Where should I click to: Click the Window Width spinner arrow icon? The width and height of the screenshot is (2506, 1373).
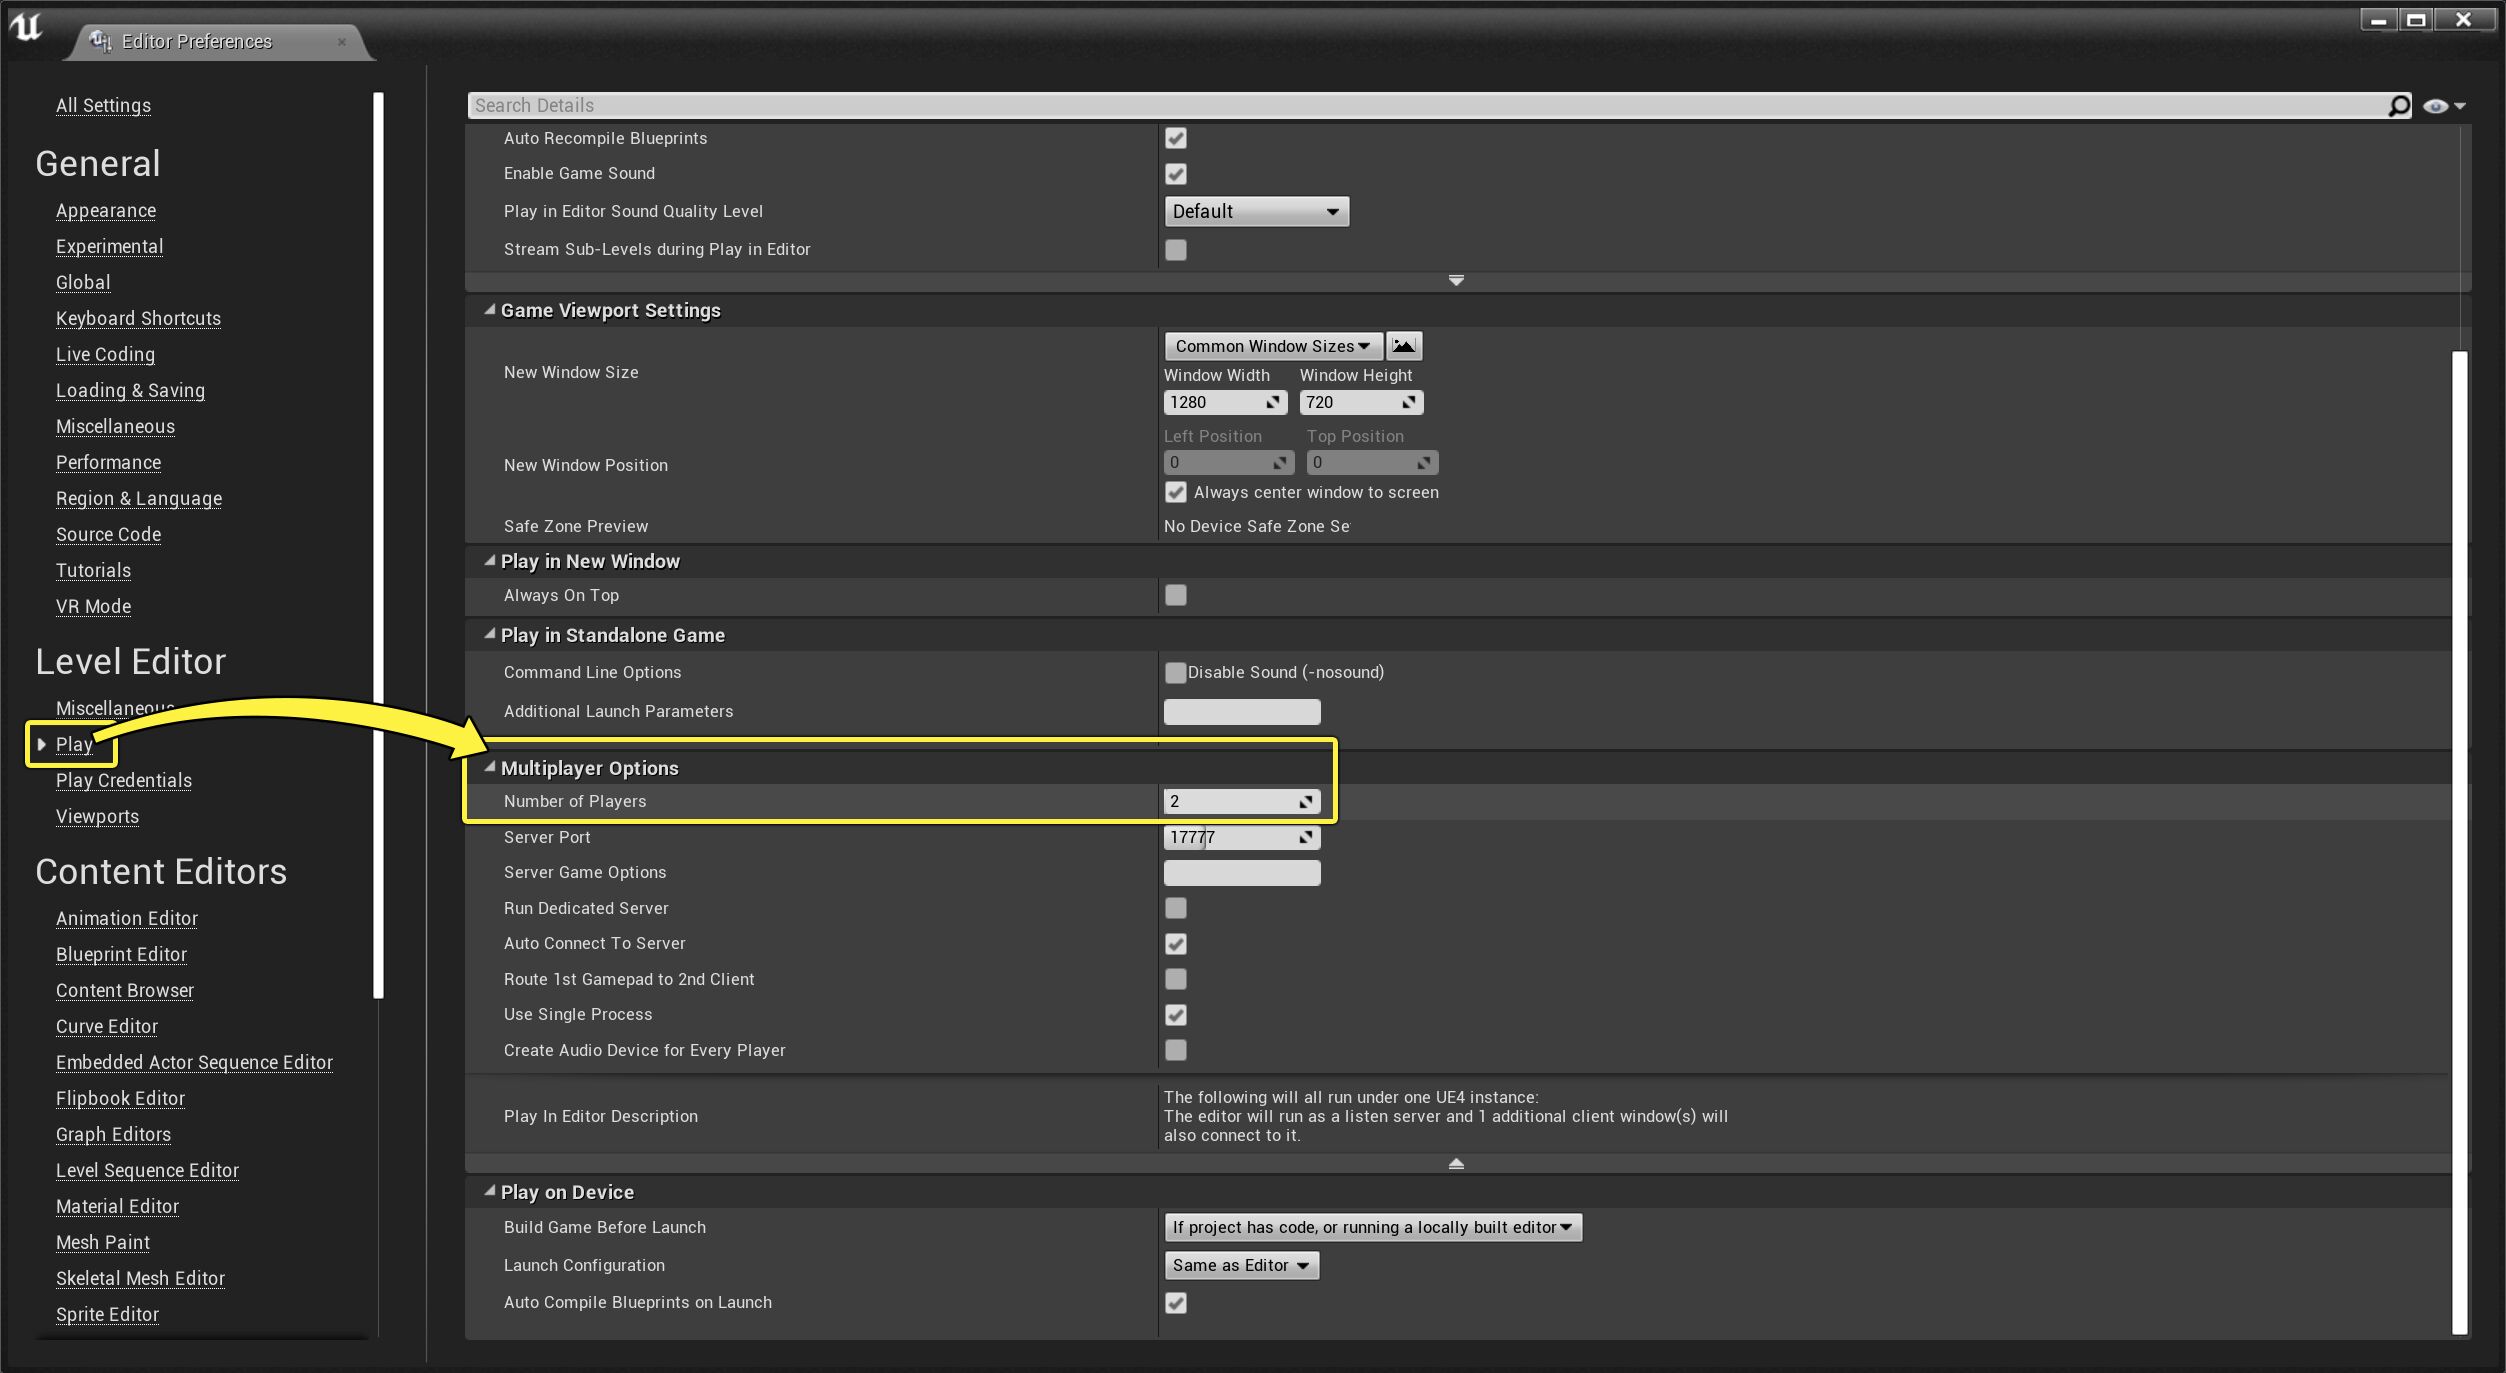pos(1273,402)
